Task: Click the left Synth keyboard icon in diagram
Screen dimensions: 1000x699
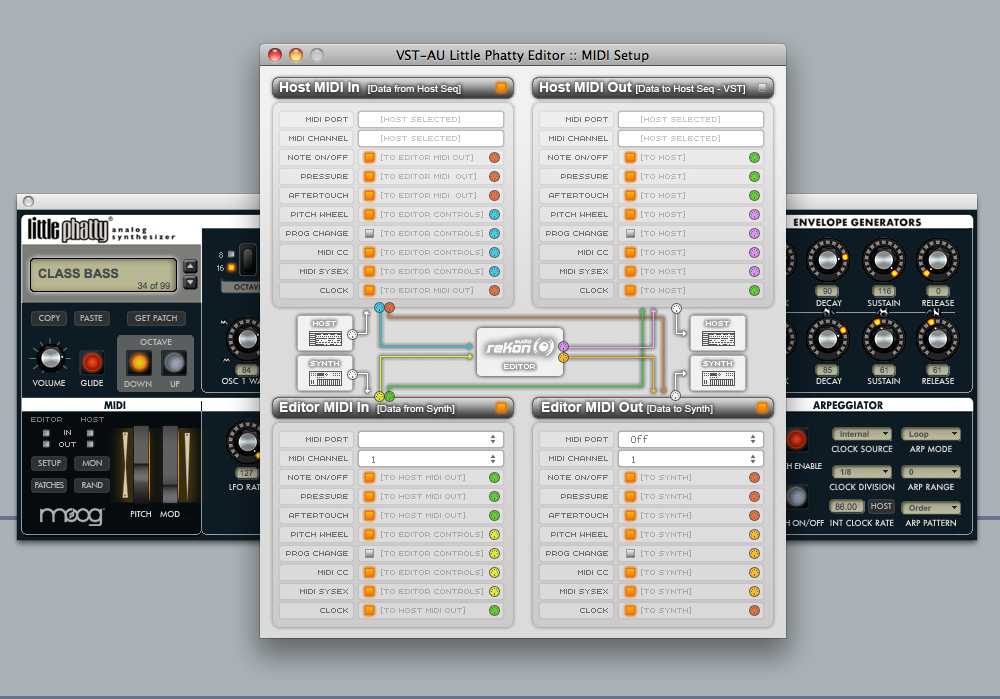Action: pos(325,372)
